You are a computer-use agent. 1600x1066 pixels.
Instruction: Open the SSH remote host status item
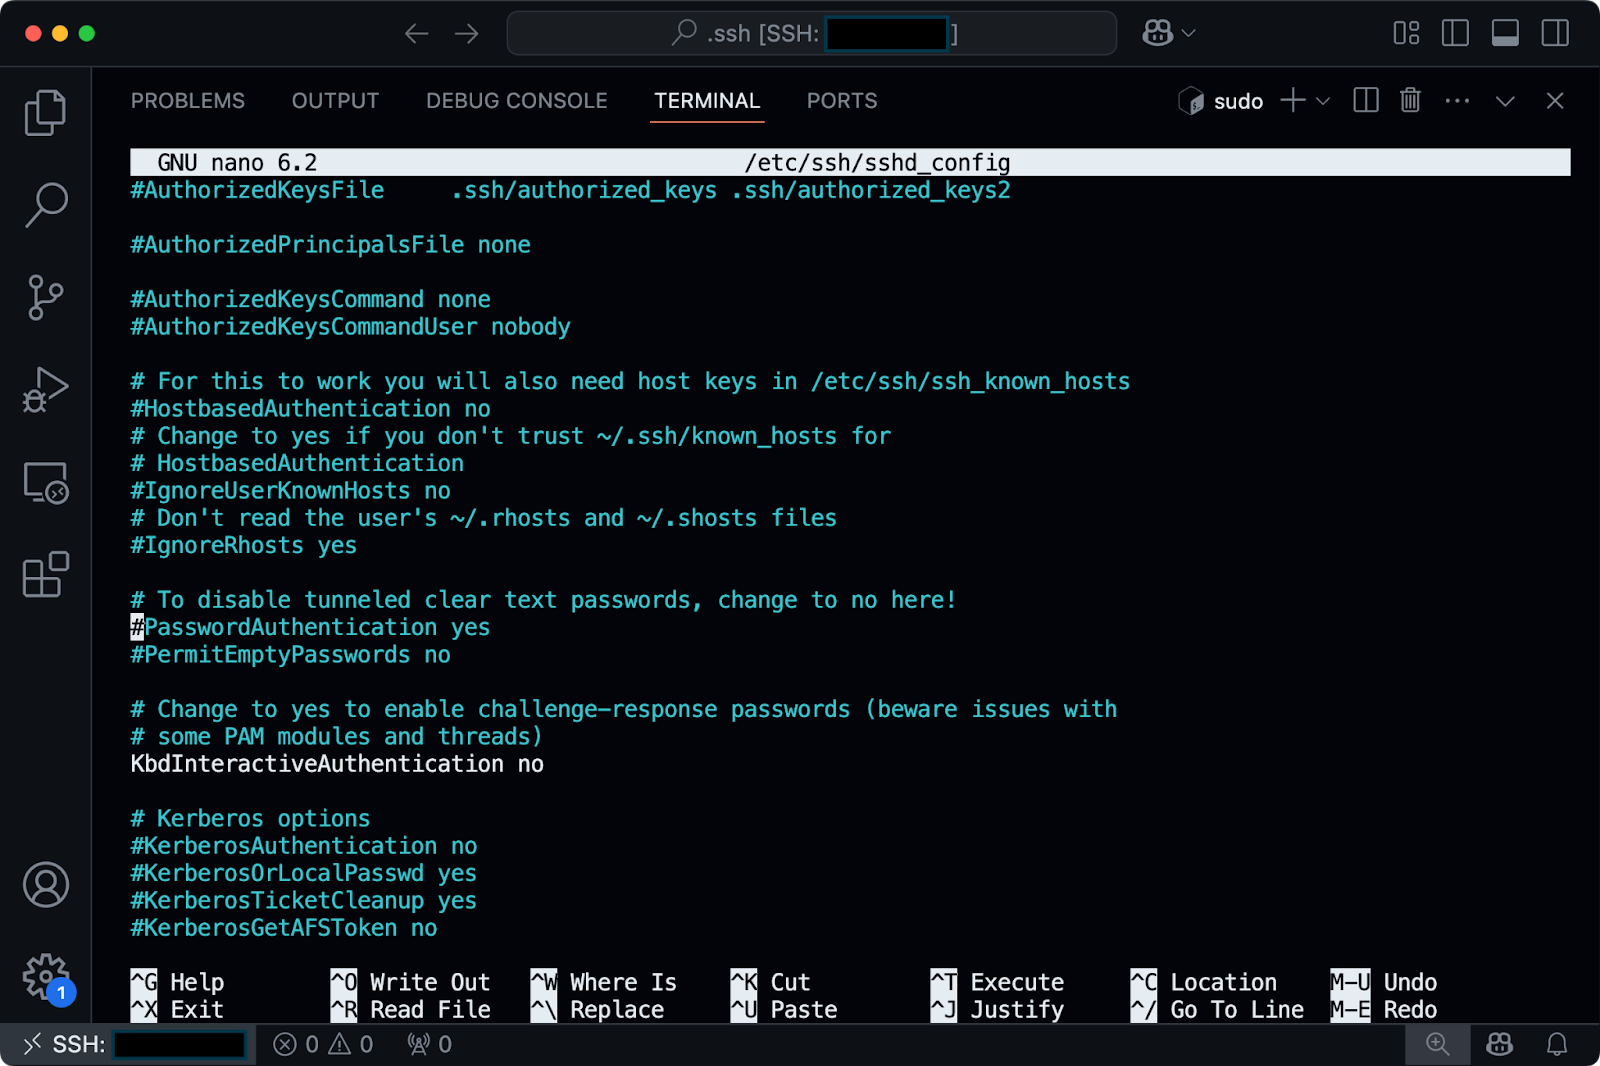click(x=128, y=1045)
